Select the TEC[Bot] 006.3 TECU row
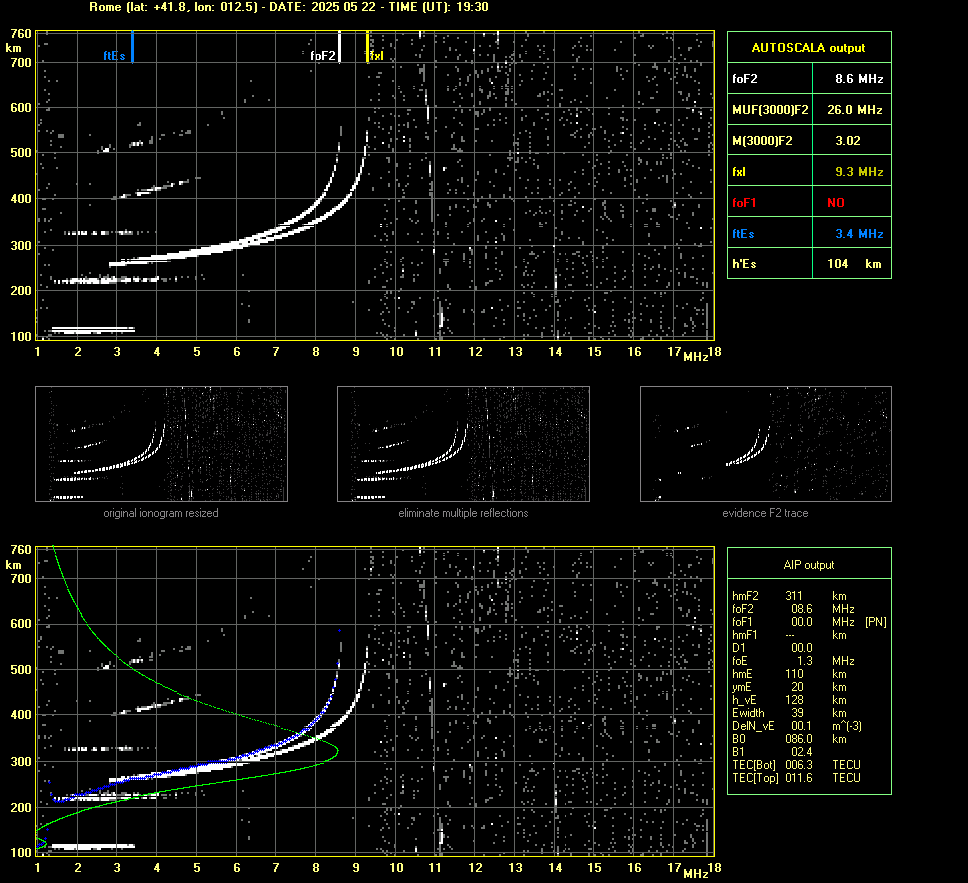968x883 pixels. [x=796, y=764]
